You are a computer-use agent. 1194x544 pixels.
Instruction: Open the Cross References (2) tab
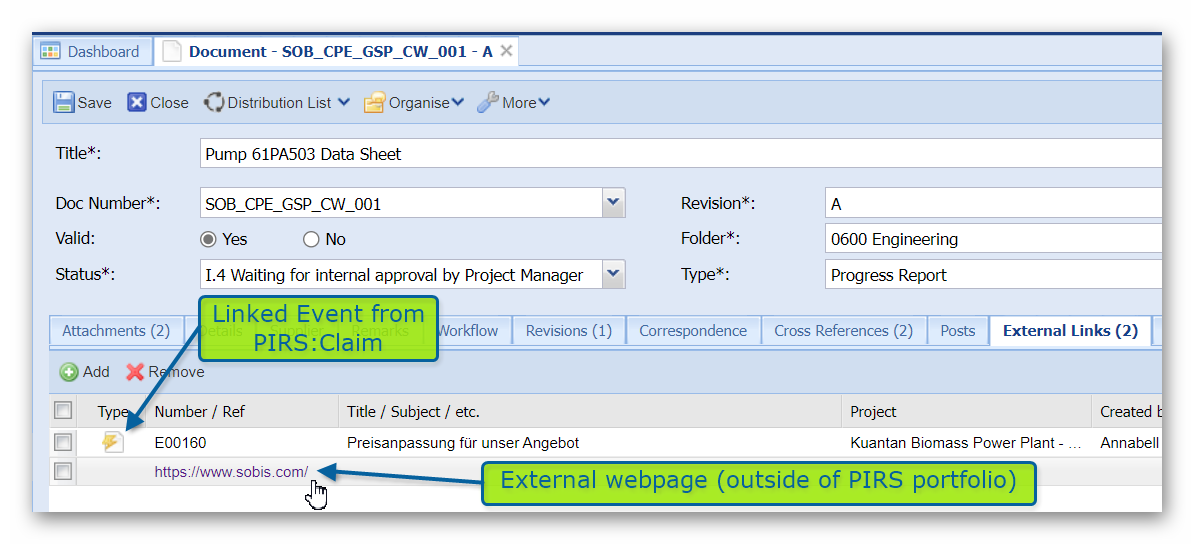(842, 331)
